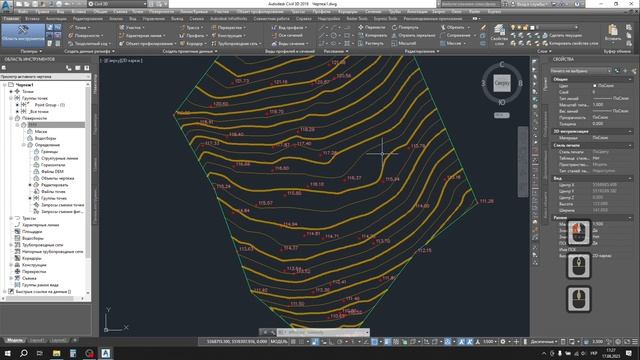Image resolution: width=640 pixels, height=360 pixels.
Task: Click the Пересечения tool
Action: [229, 27]
